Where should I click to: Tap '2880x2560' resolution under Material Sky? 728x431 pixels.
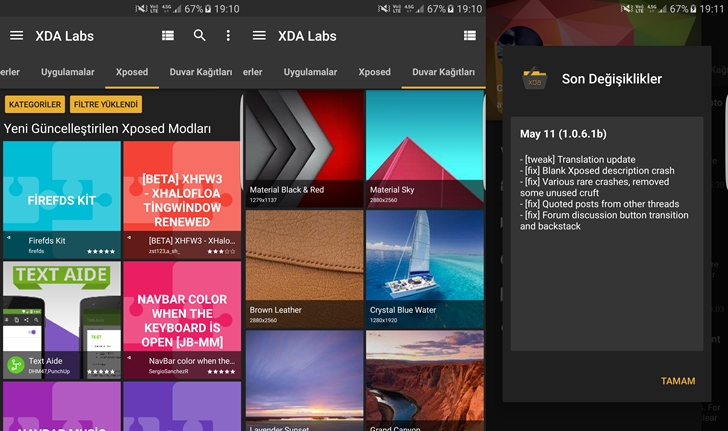[384, 200]
